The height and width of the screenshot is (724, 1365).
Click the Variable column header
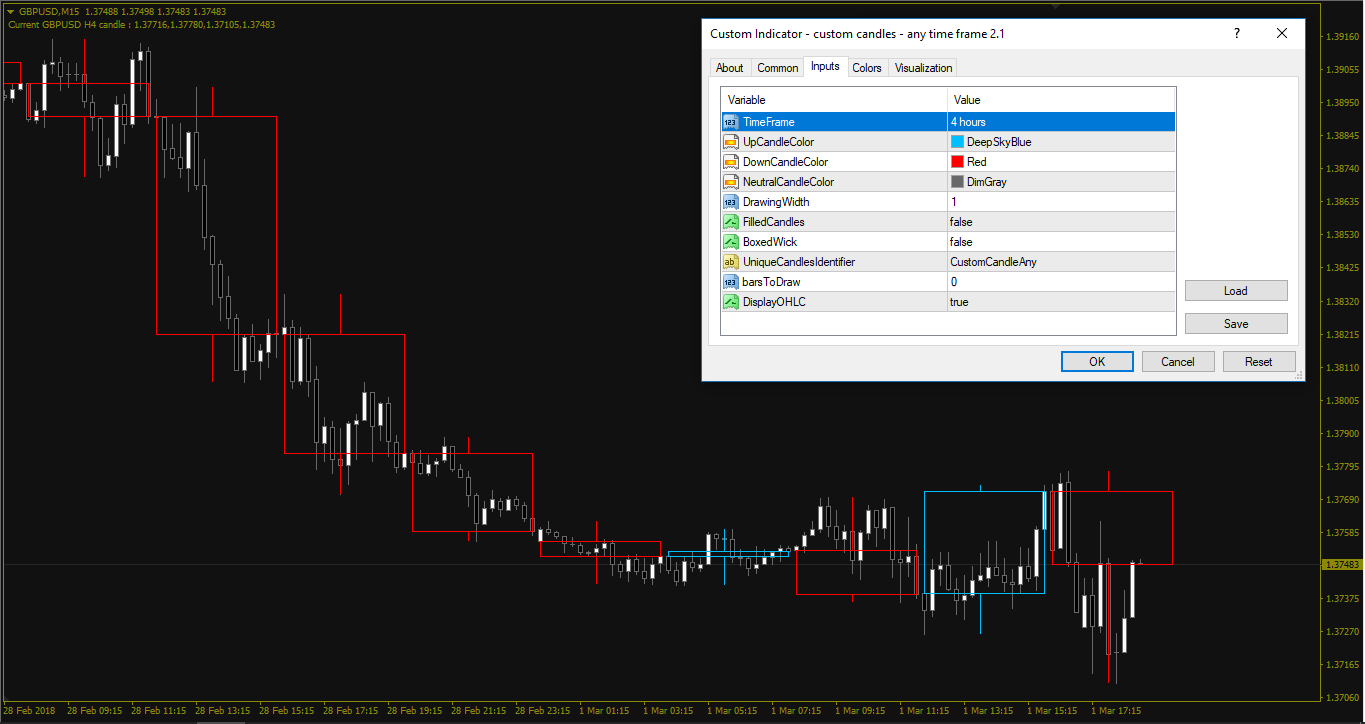click(x=834, y=100)
